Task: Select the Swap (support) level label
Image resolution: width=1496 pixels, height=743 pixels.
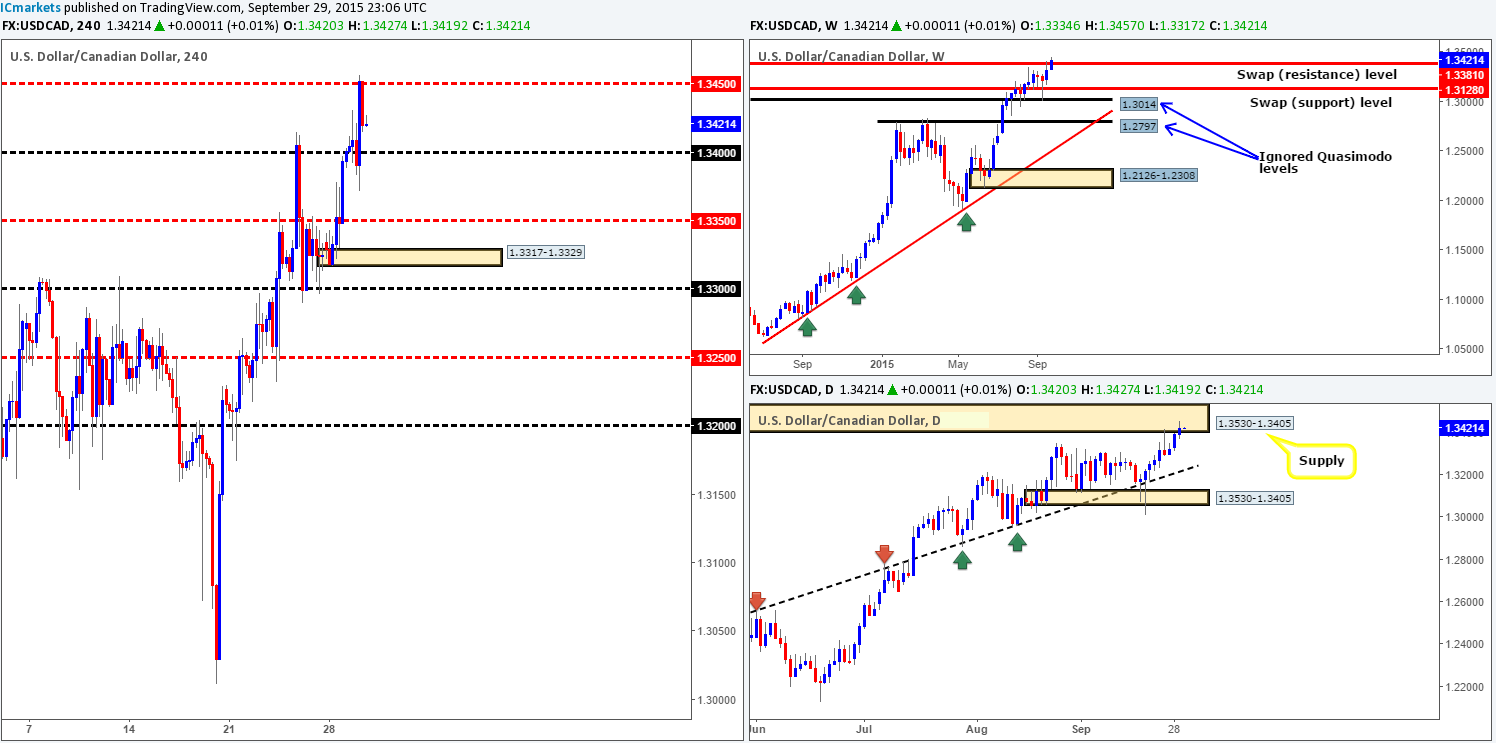Action: [x=1321, y=102]
